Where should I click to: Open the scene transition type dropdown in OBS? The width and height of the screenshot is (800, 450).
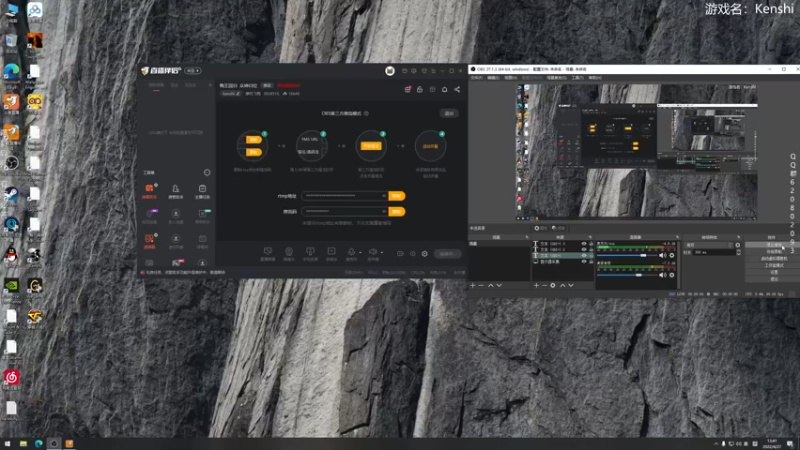click(x=709, y=245)
